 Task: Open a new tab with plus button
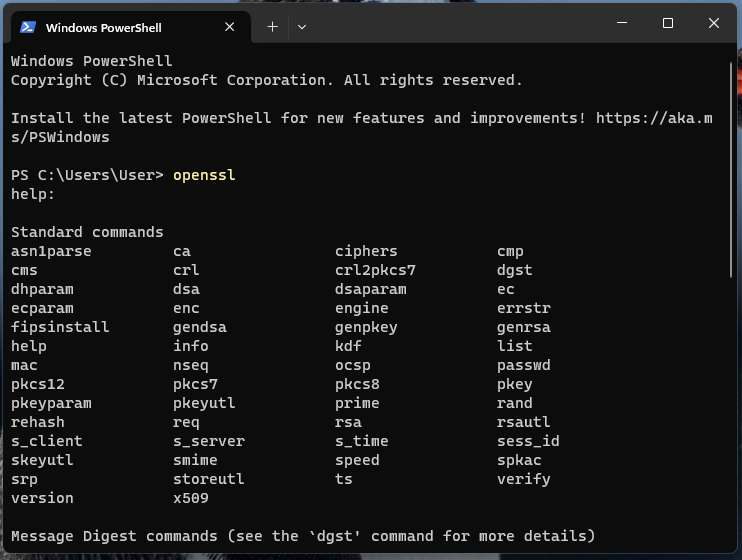[x=272, y=27]
